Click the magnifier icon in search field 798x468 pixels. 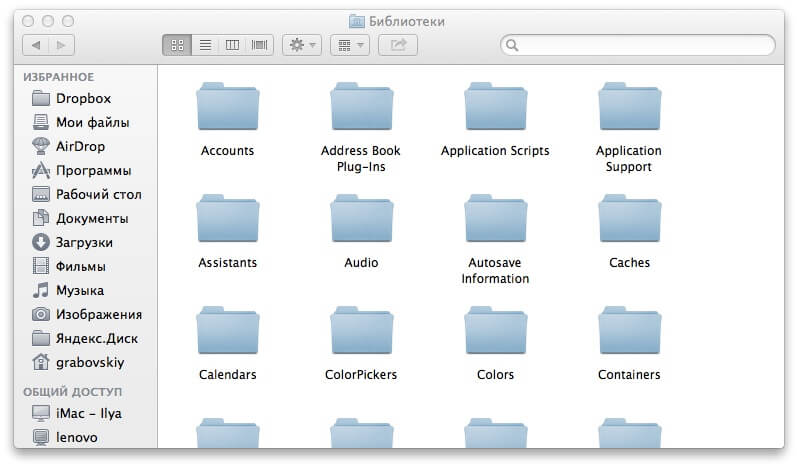click(x=512, y=45)
